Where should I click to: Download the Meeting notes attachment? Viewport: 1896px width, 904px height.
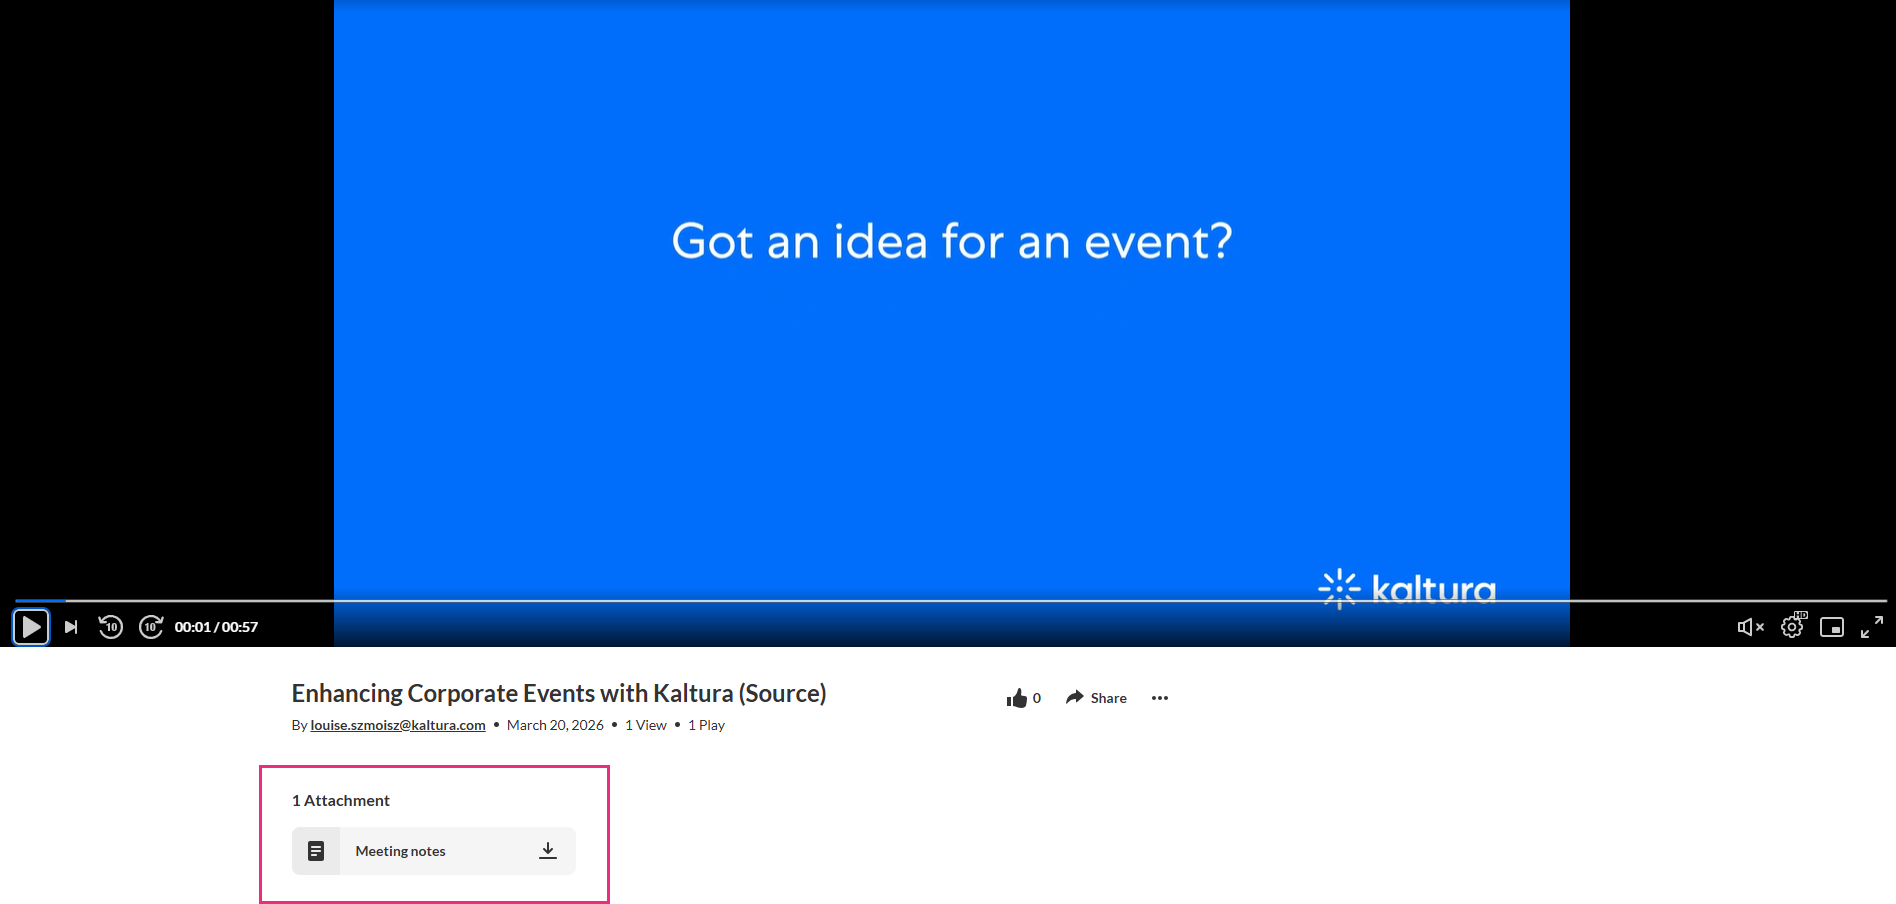548,851
